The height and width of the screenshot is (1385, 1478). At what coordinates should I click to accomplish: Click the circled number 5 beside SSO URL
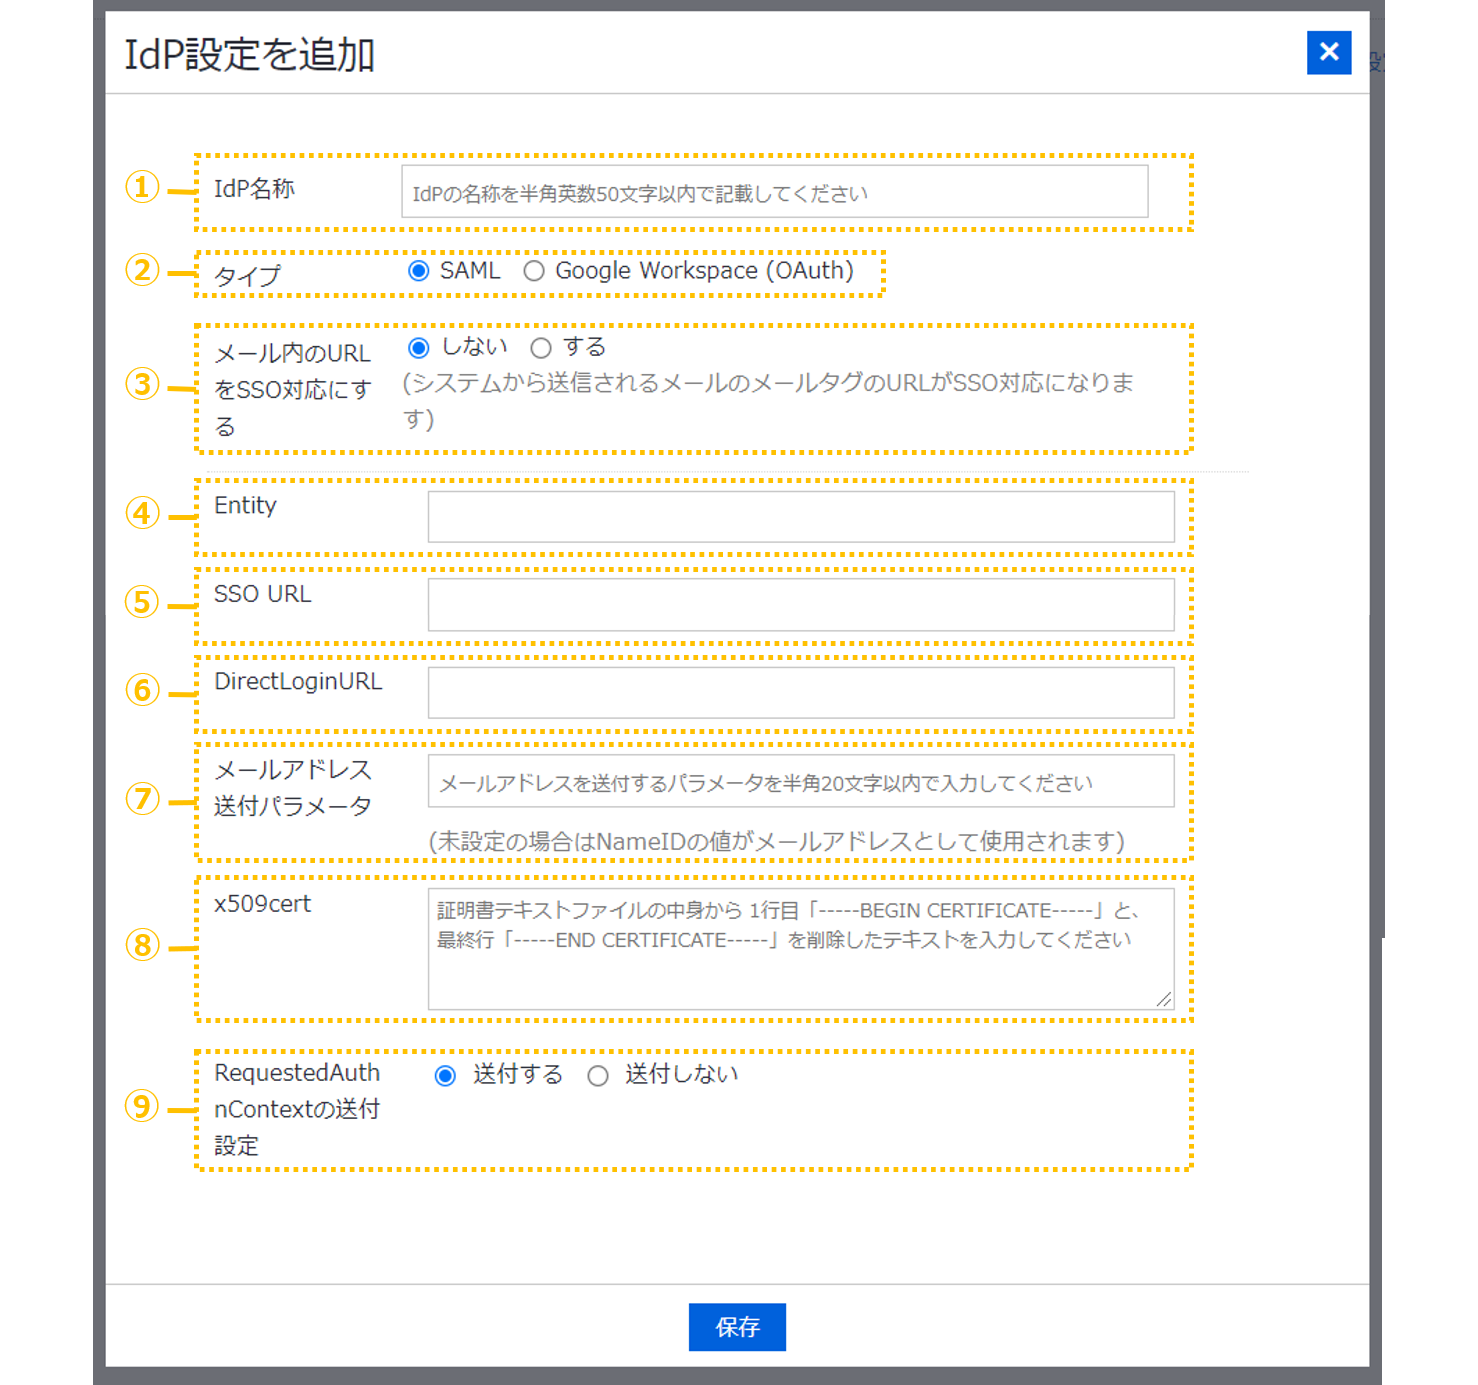(142, 602)
